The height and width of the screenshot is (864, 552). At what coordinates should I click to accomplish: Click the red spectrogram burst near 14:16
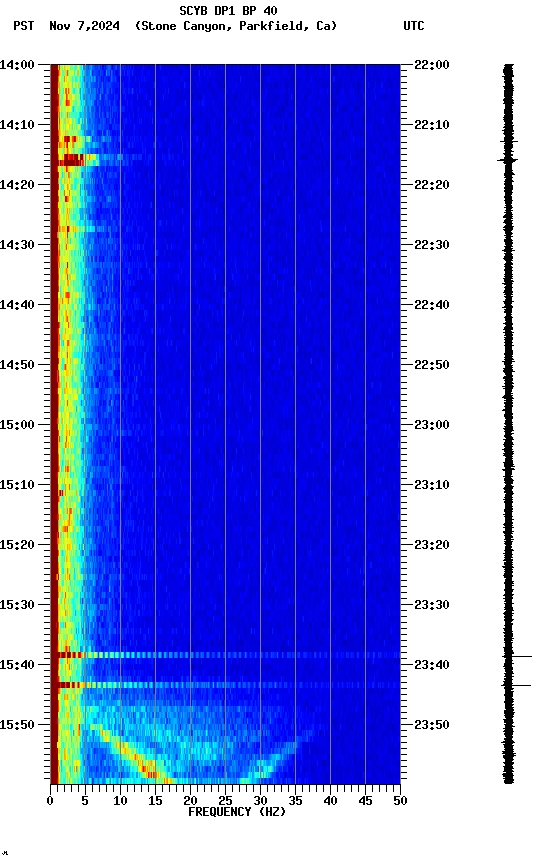[x=72, y=160]
